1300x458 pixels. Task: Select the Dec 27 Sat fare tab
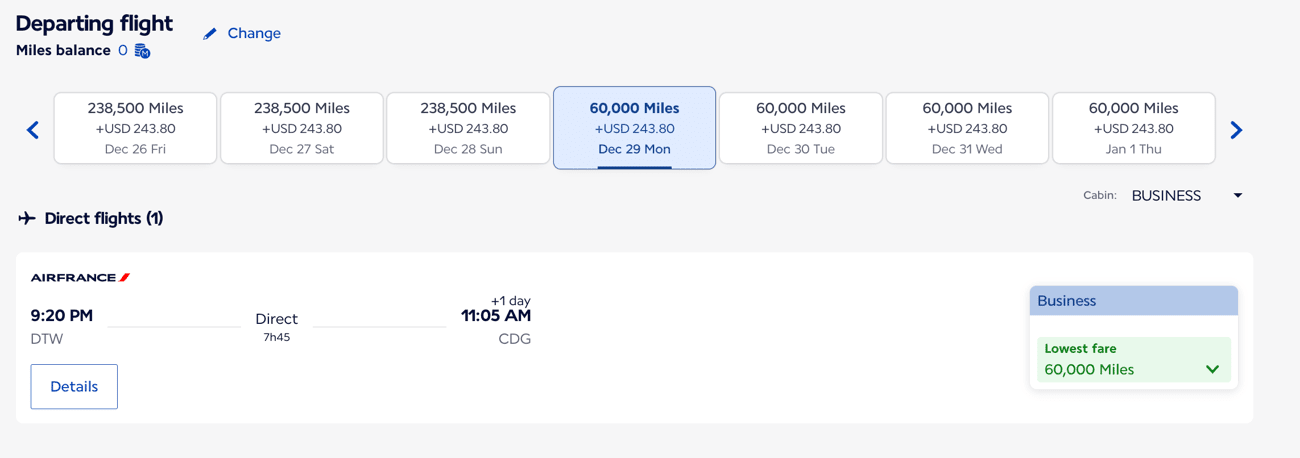point(302,128)
